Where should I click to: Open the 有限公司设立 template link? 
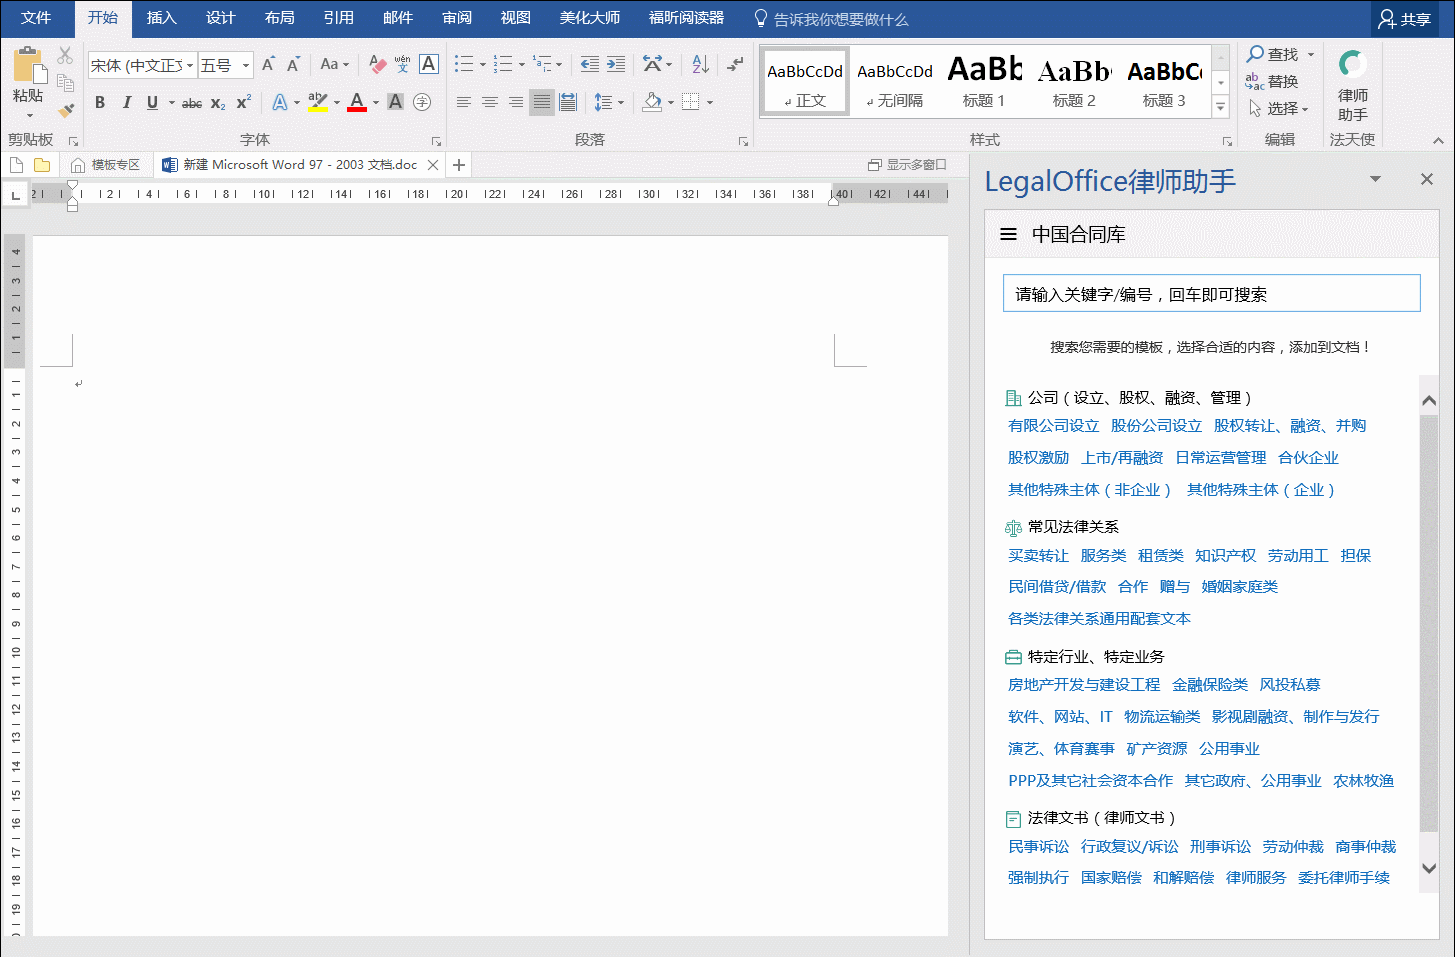pos(1053,426)
